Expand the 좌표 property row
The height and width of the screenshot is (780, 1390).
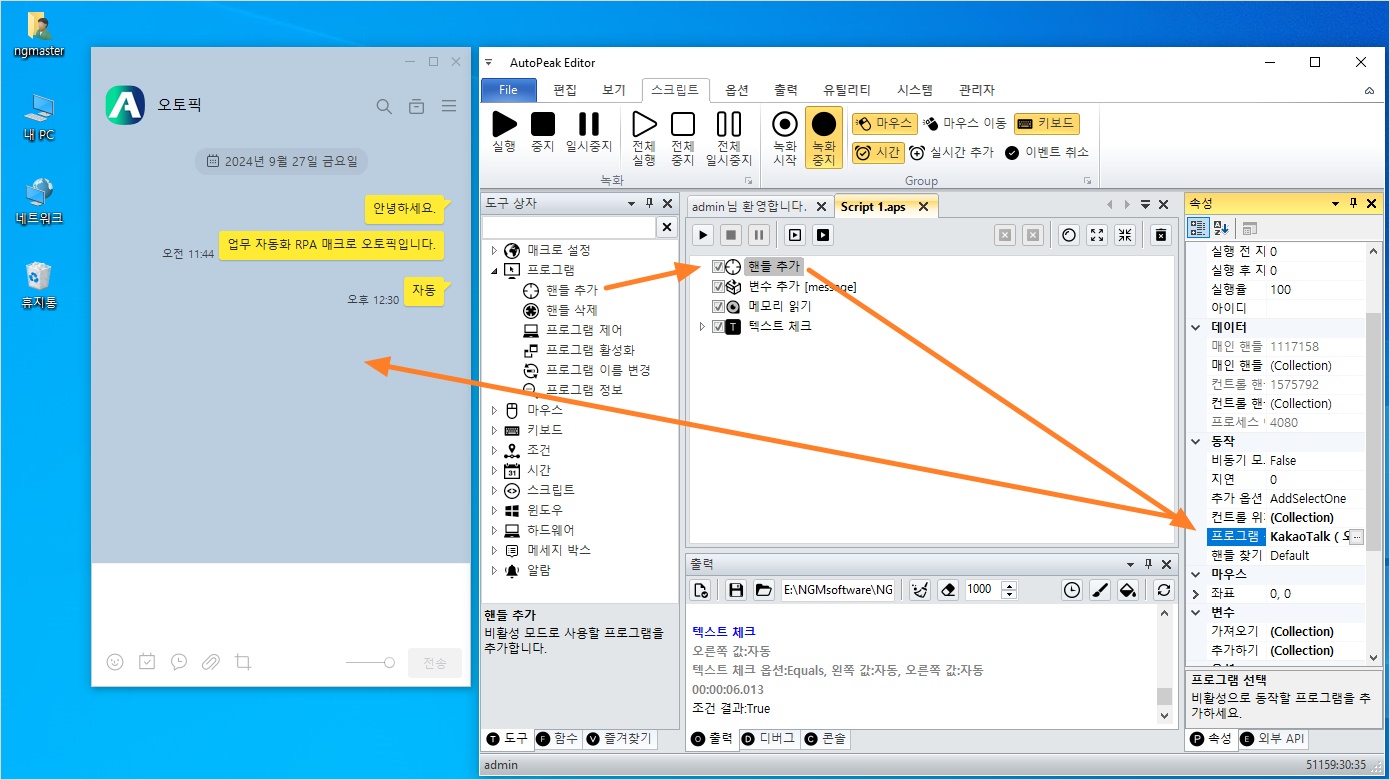pyautogui.click(x=1196, y=593)
